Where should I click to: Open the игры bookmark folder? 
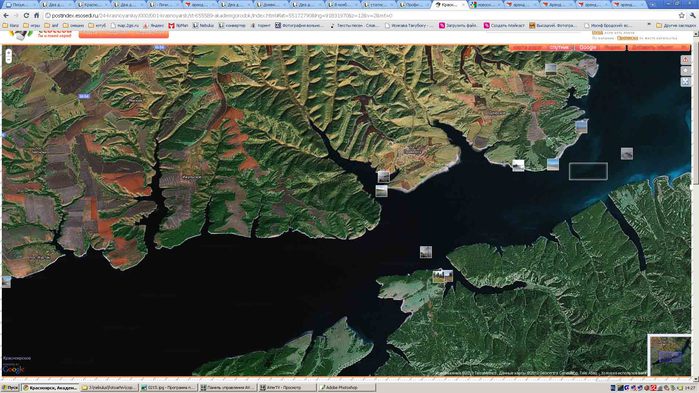click(x=31, y=26)
